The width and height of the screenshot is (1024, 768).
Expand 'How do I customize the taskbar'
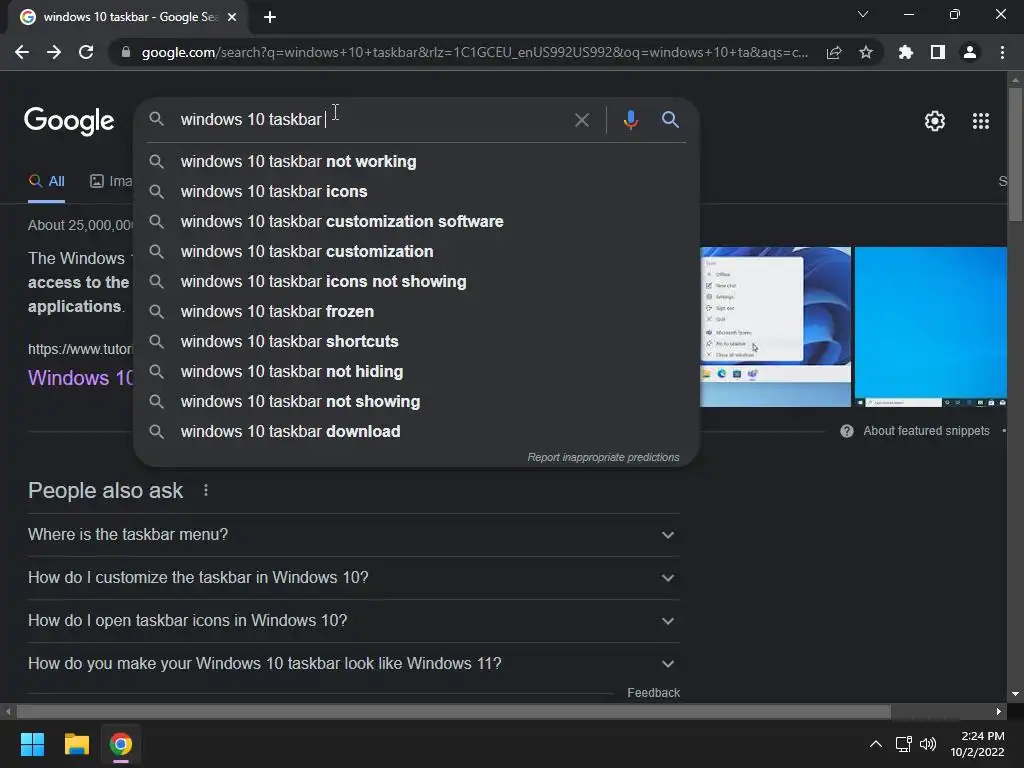coord(353,578)
